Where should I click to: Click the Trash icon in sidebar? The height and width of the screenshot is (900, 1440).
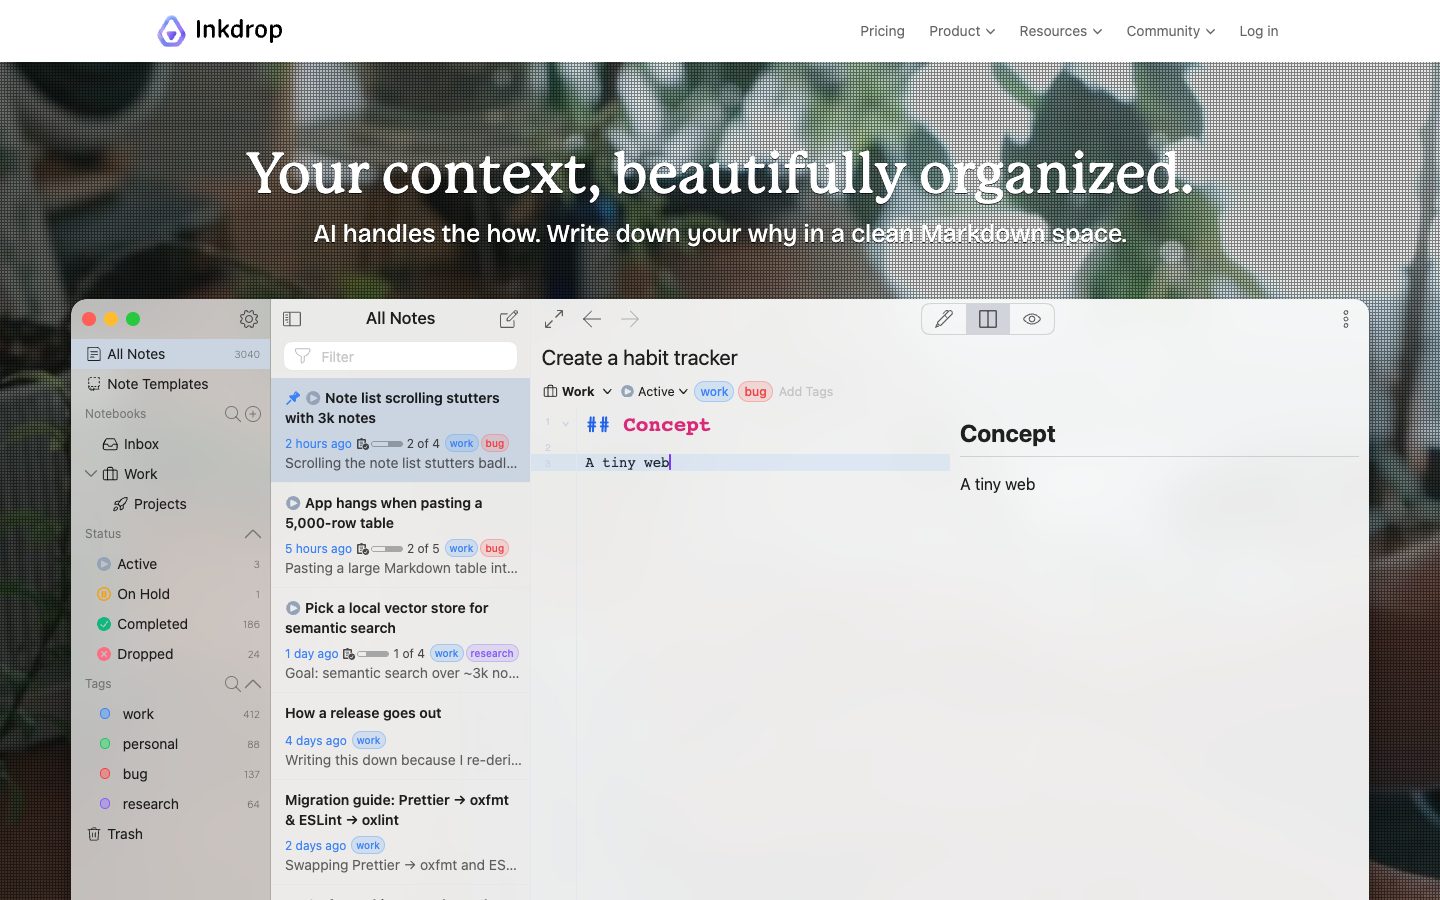(94, 834)
